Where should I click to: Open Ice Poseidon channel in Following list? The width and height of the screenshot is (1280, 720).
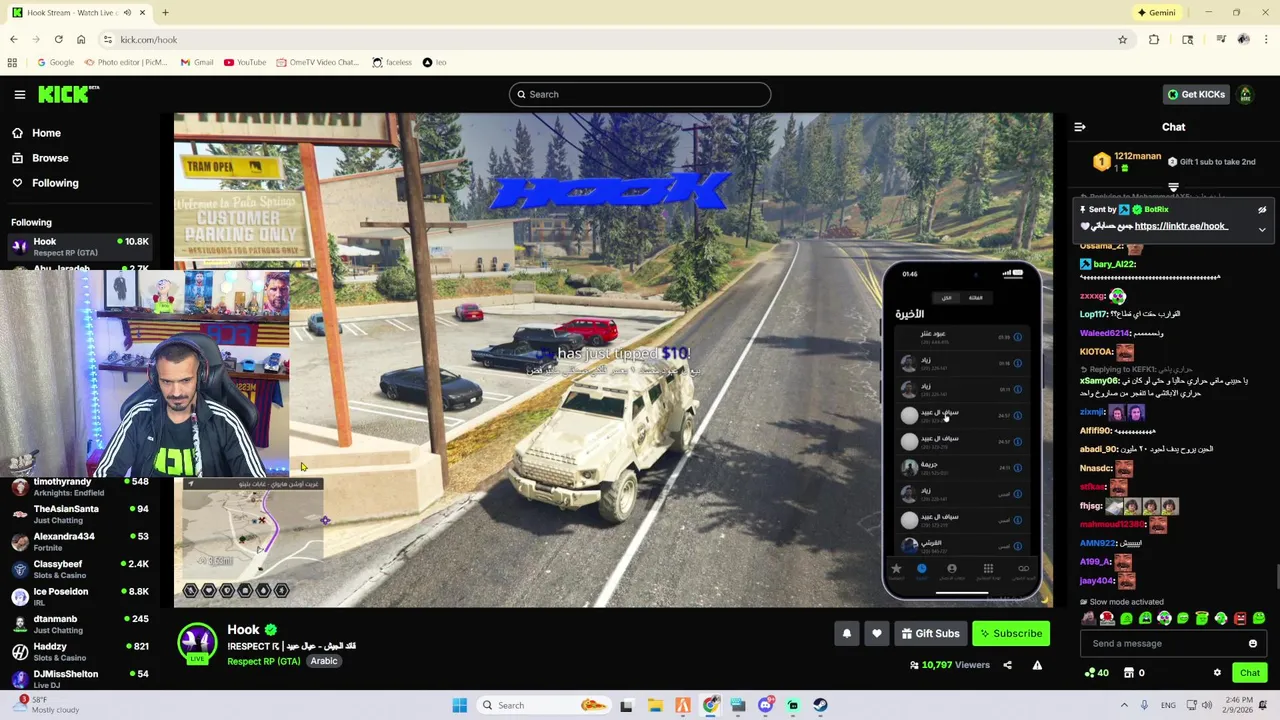tap(80, 597)
